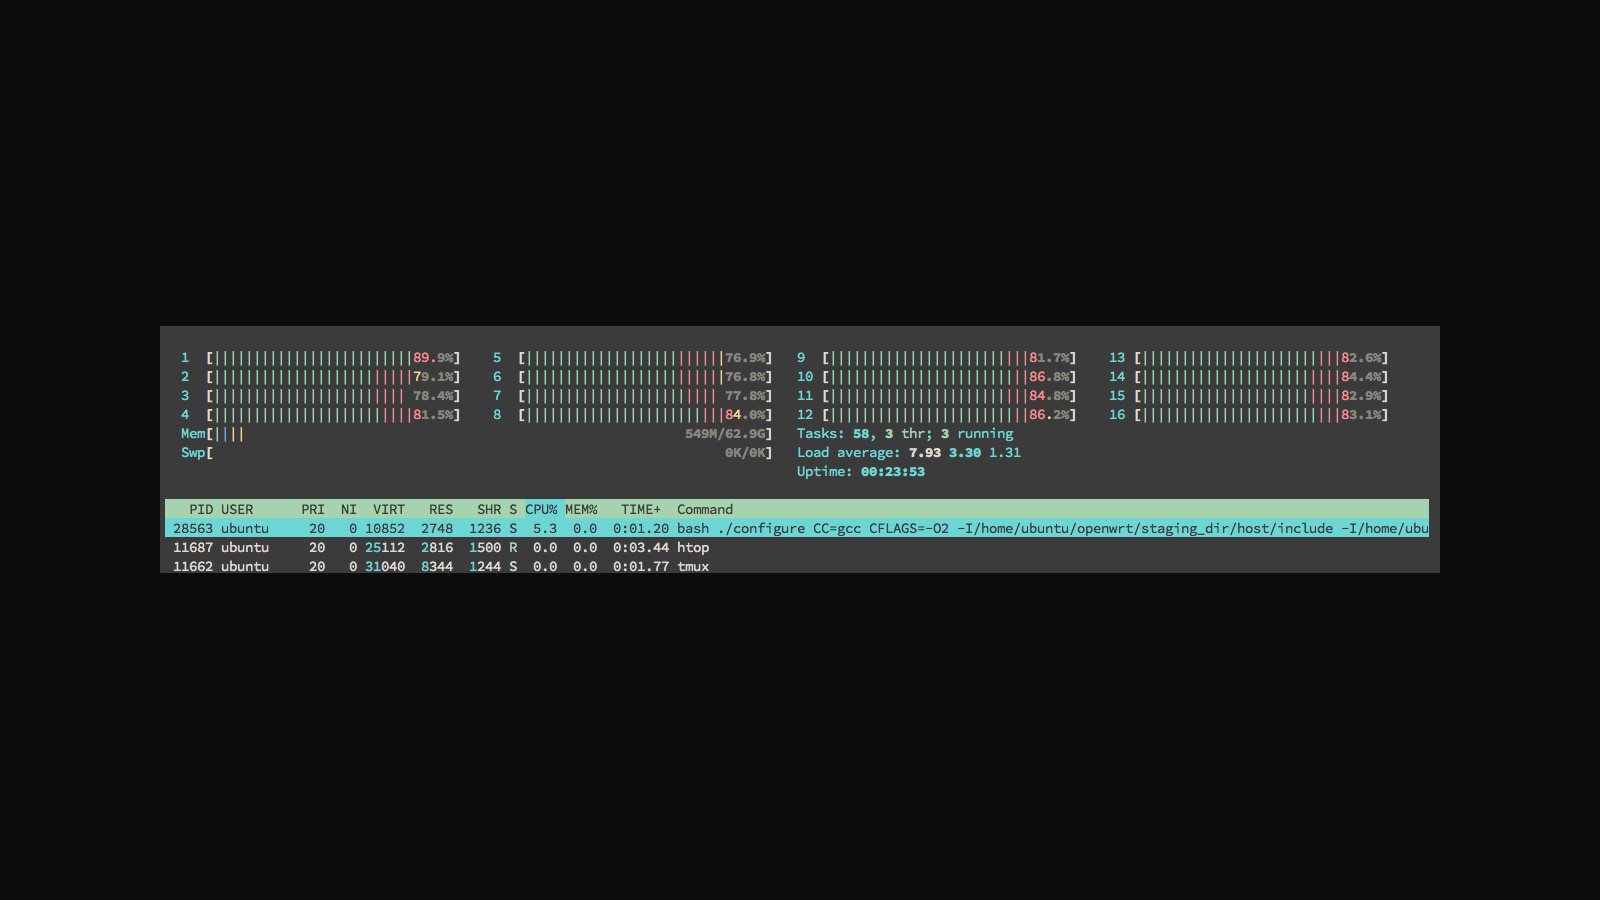Click CPU 14 meter at 84.4%

[x=1249, y=376]
